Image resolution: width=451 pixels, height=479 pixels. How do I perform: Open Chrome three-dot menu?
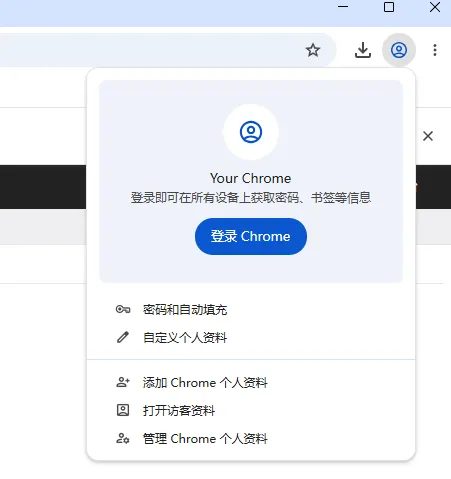435,50
